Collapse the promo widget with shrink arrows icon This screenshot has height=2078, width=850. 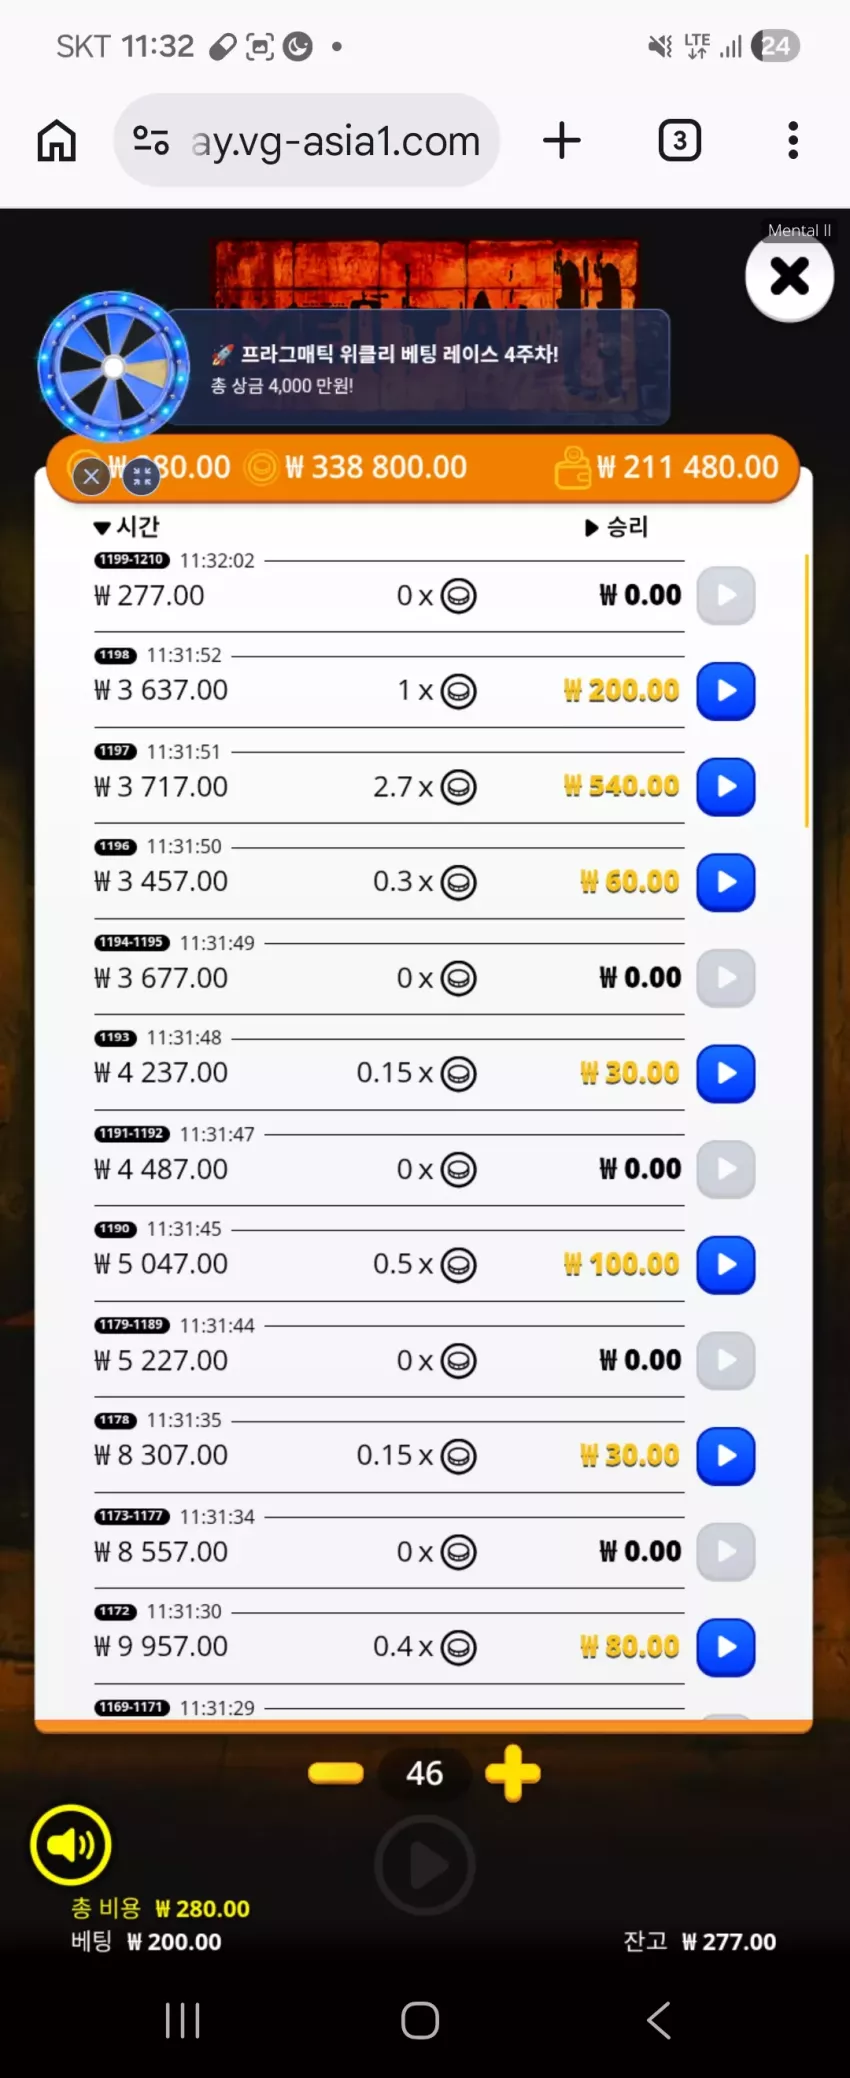click(x=141, y=476)
